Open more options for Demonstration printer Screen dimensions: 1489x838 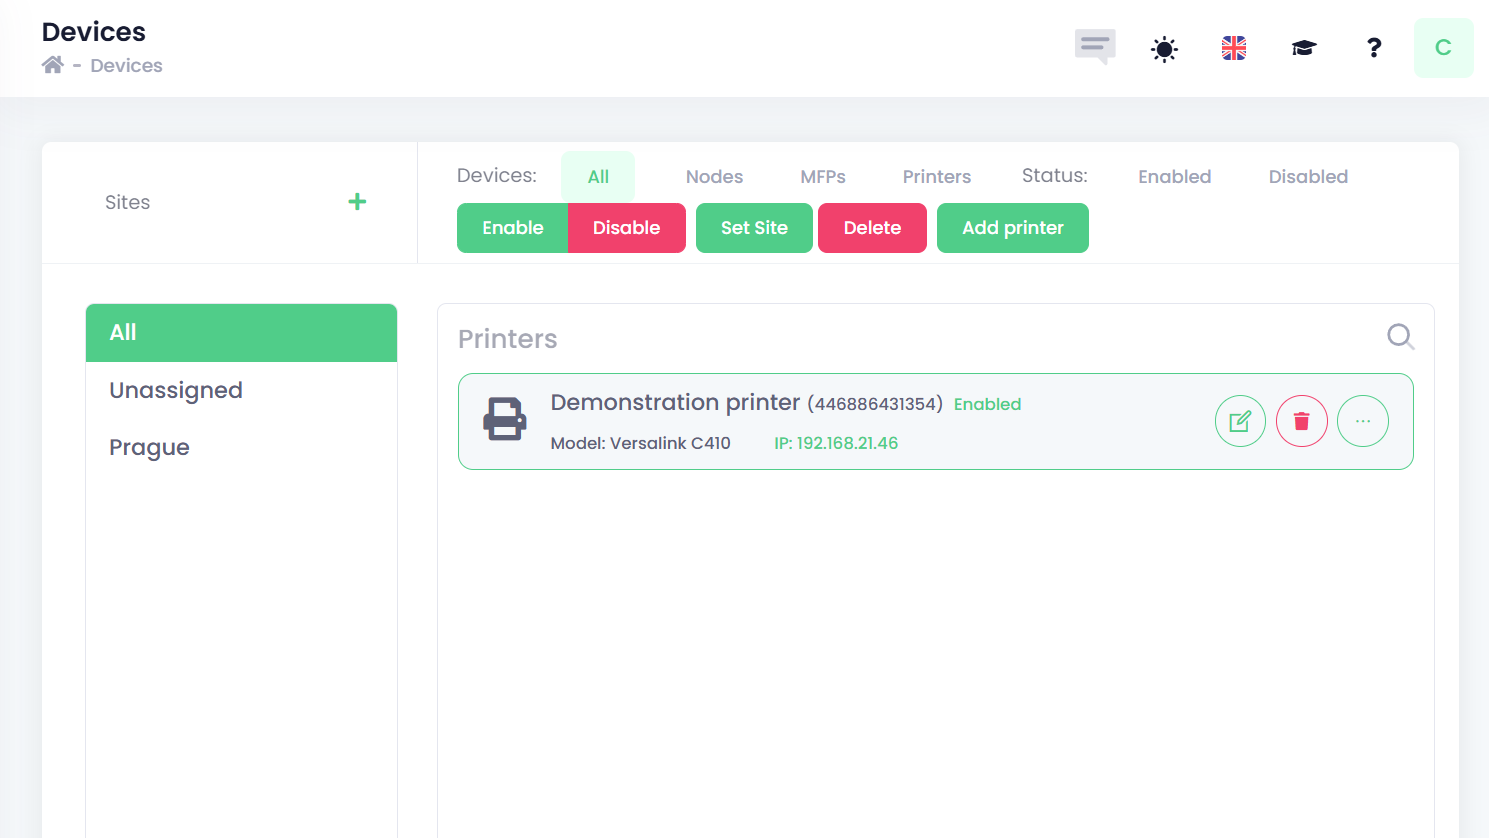click(x=1363, y=421)
